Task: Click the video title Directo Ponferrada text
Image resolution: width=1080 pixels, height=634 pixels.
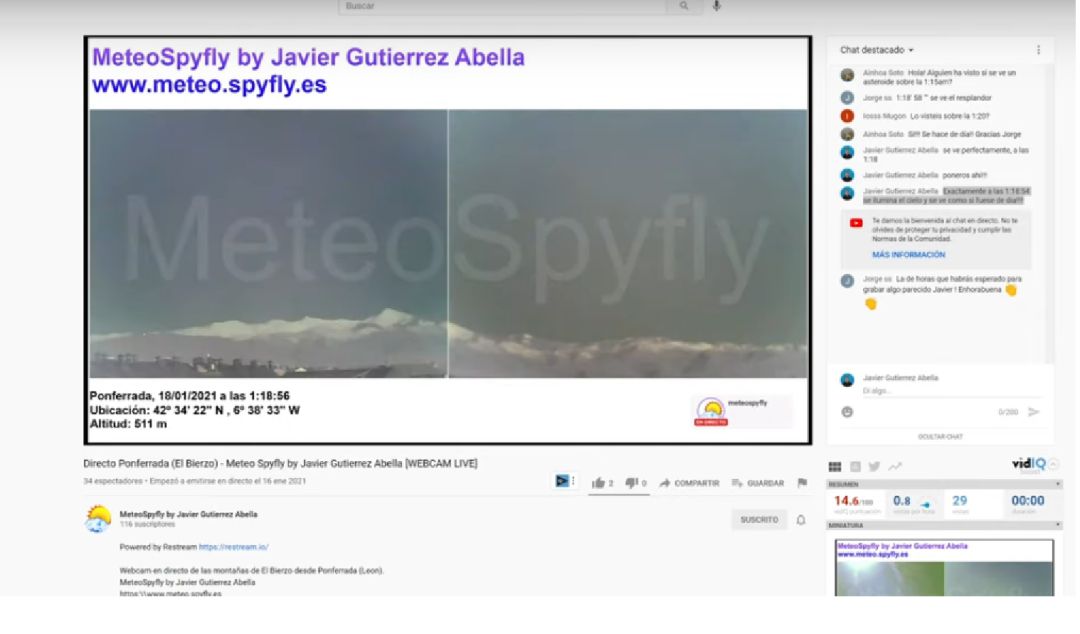Action: click(280, 464)
